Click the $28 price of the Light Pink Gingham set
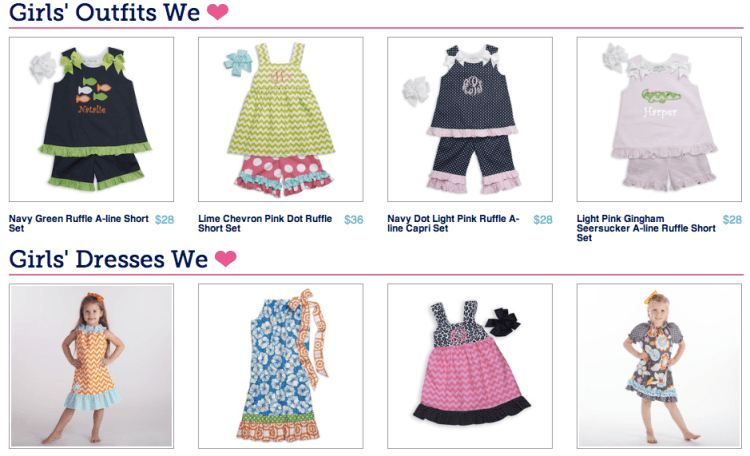This screenshot has height=456, width=750. [732, 220]
